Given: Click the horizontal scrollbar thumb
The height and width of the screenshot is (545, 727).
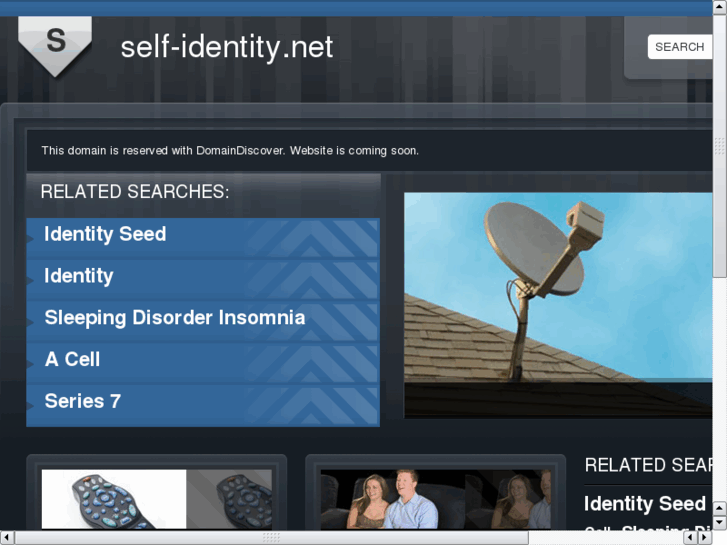Looking at the screenshot, I should [x=272, y=538].
